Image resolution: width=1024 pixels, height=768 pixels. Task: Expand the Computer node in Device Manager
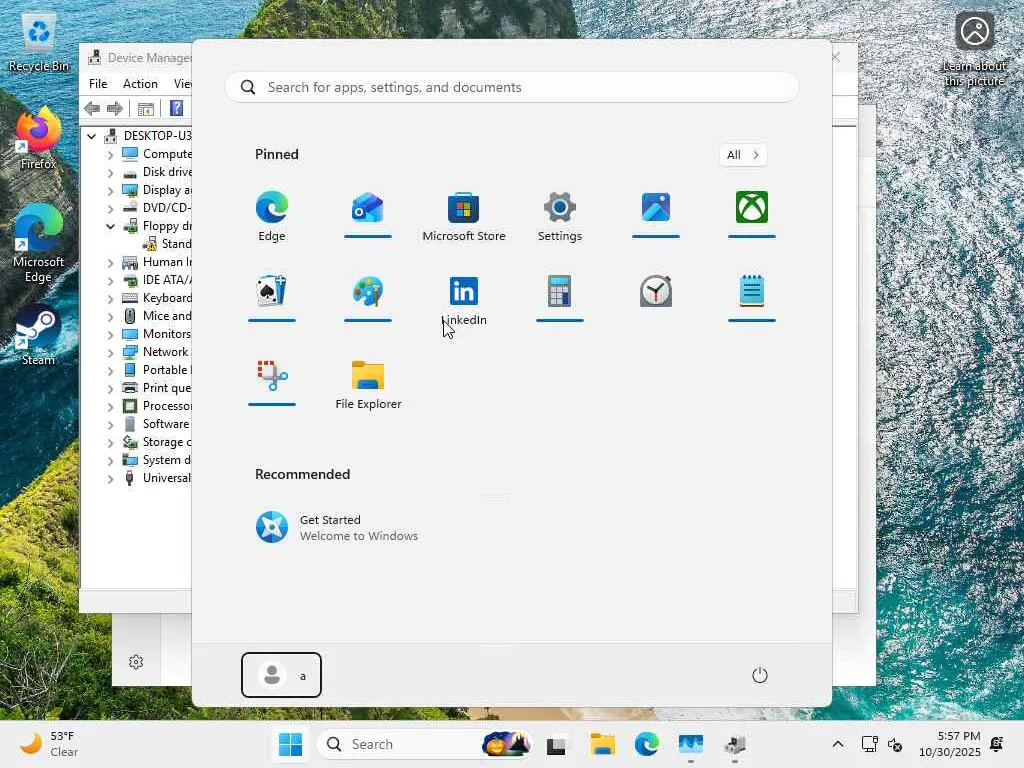[x=110, y=155]
